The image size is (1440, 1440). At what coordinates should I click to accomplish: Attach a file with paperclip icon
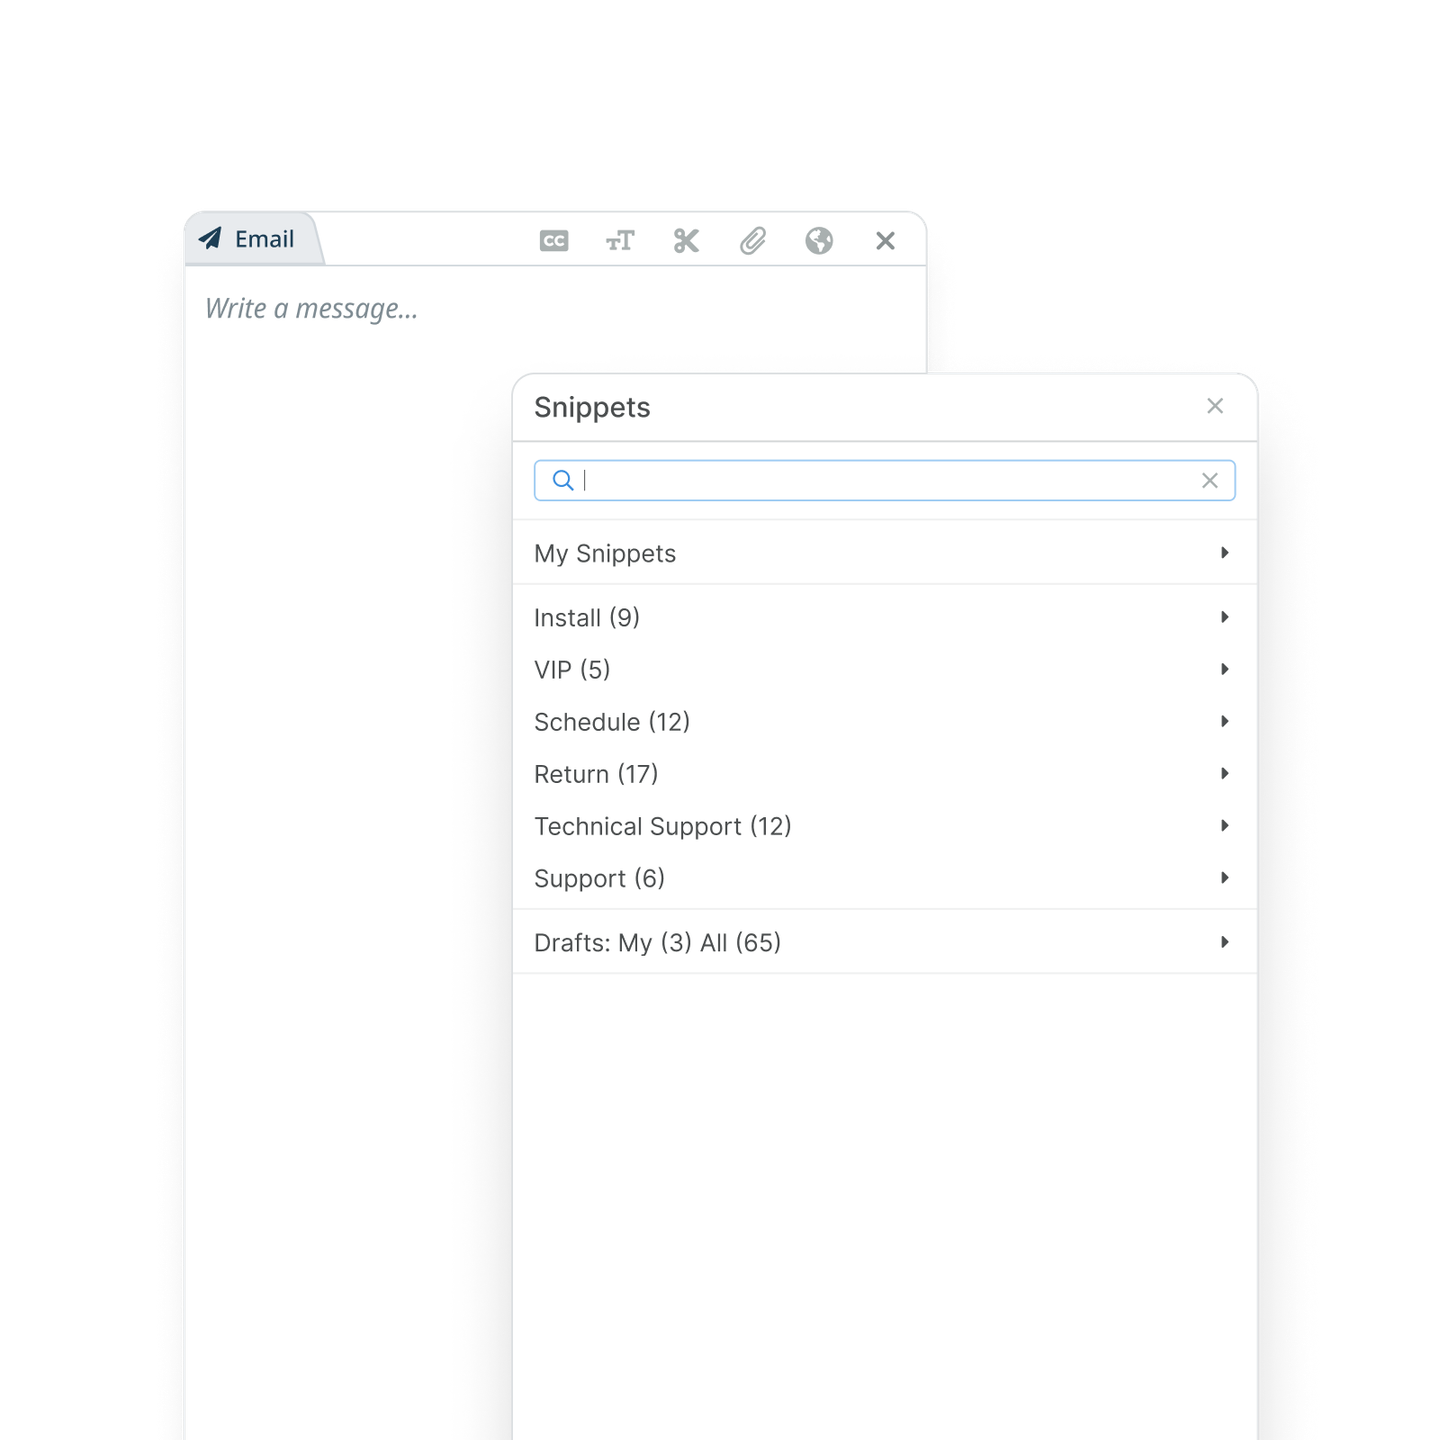[753, 241]
